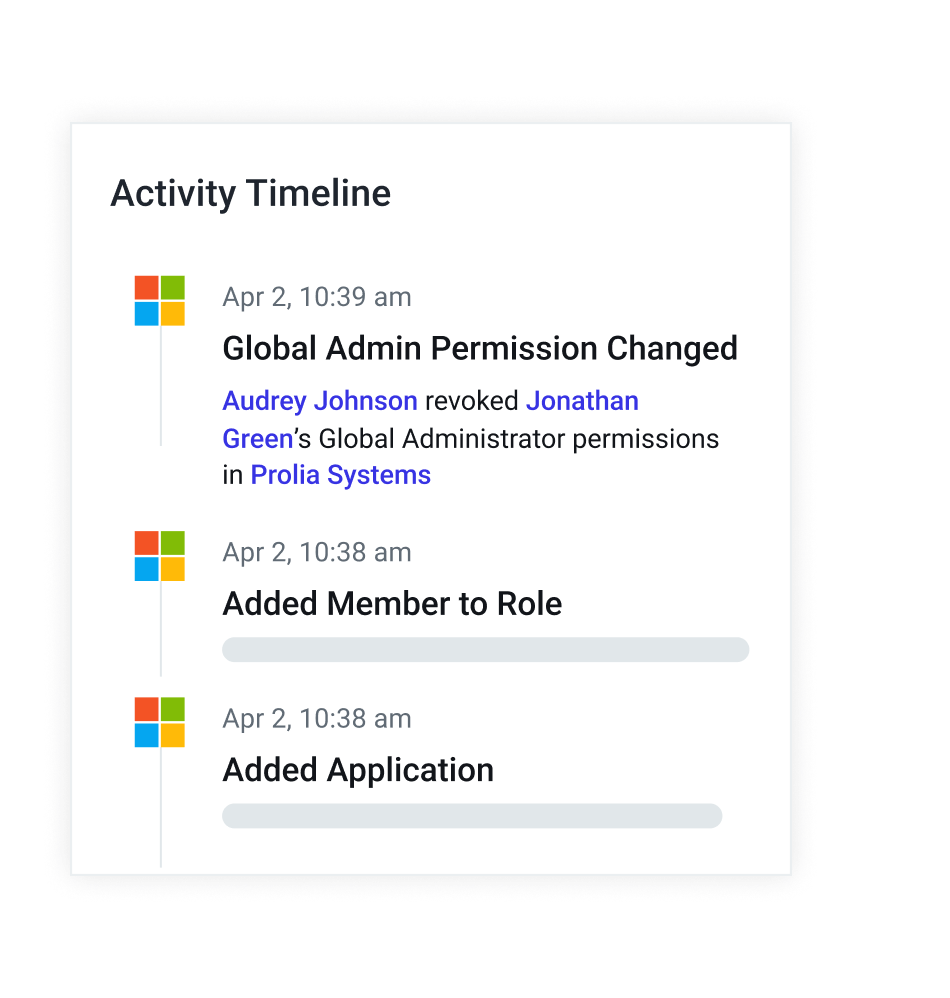Click the orange square of the top Microsoft logo

pyautogui.click(x=146, y=288)
